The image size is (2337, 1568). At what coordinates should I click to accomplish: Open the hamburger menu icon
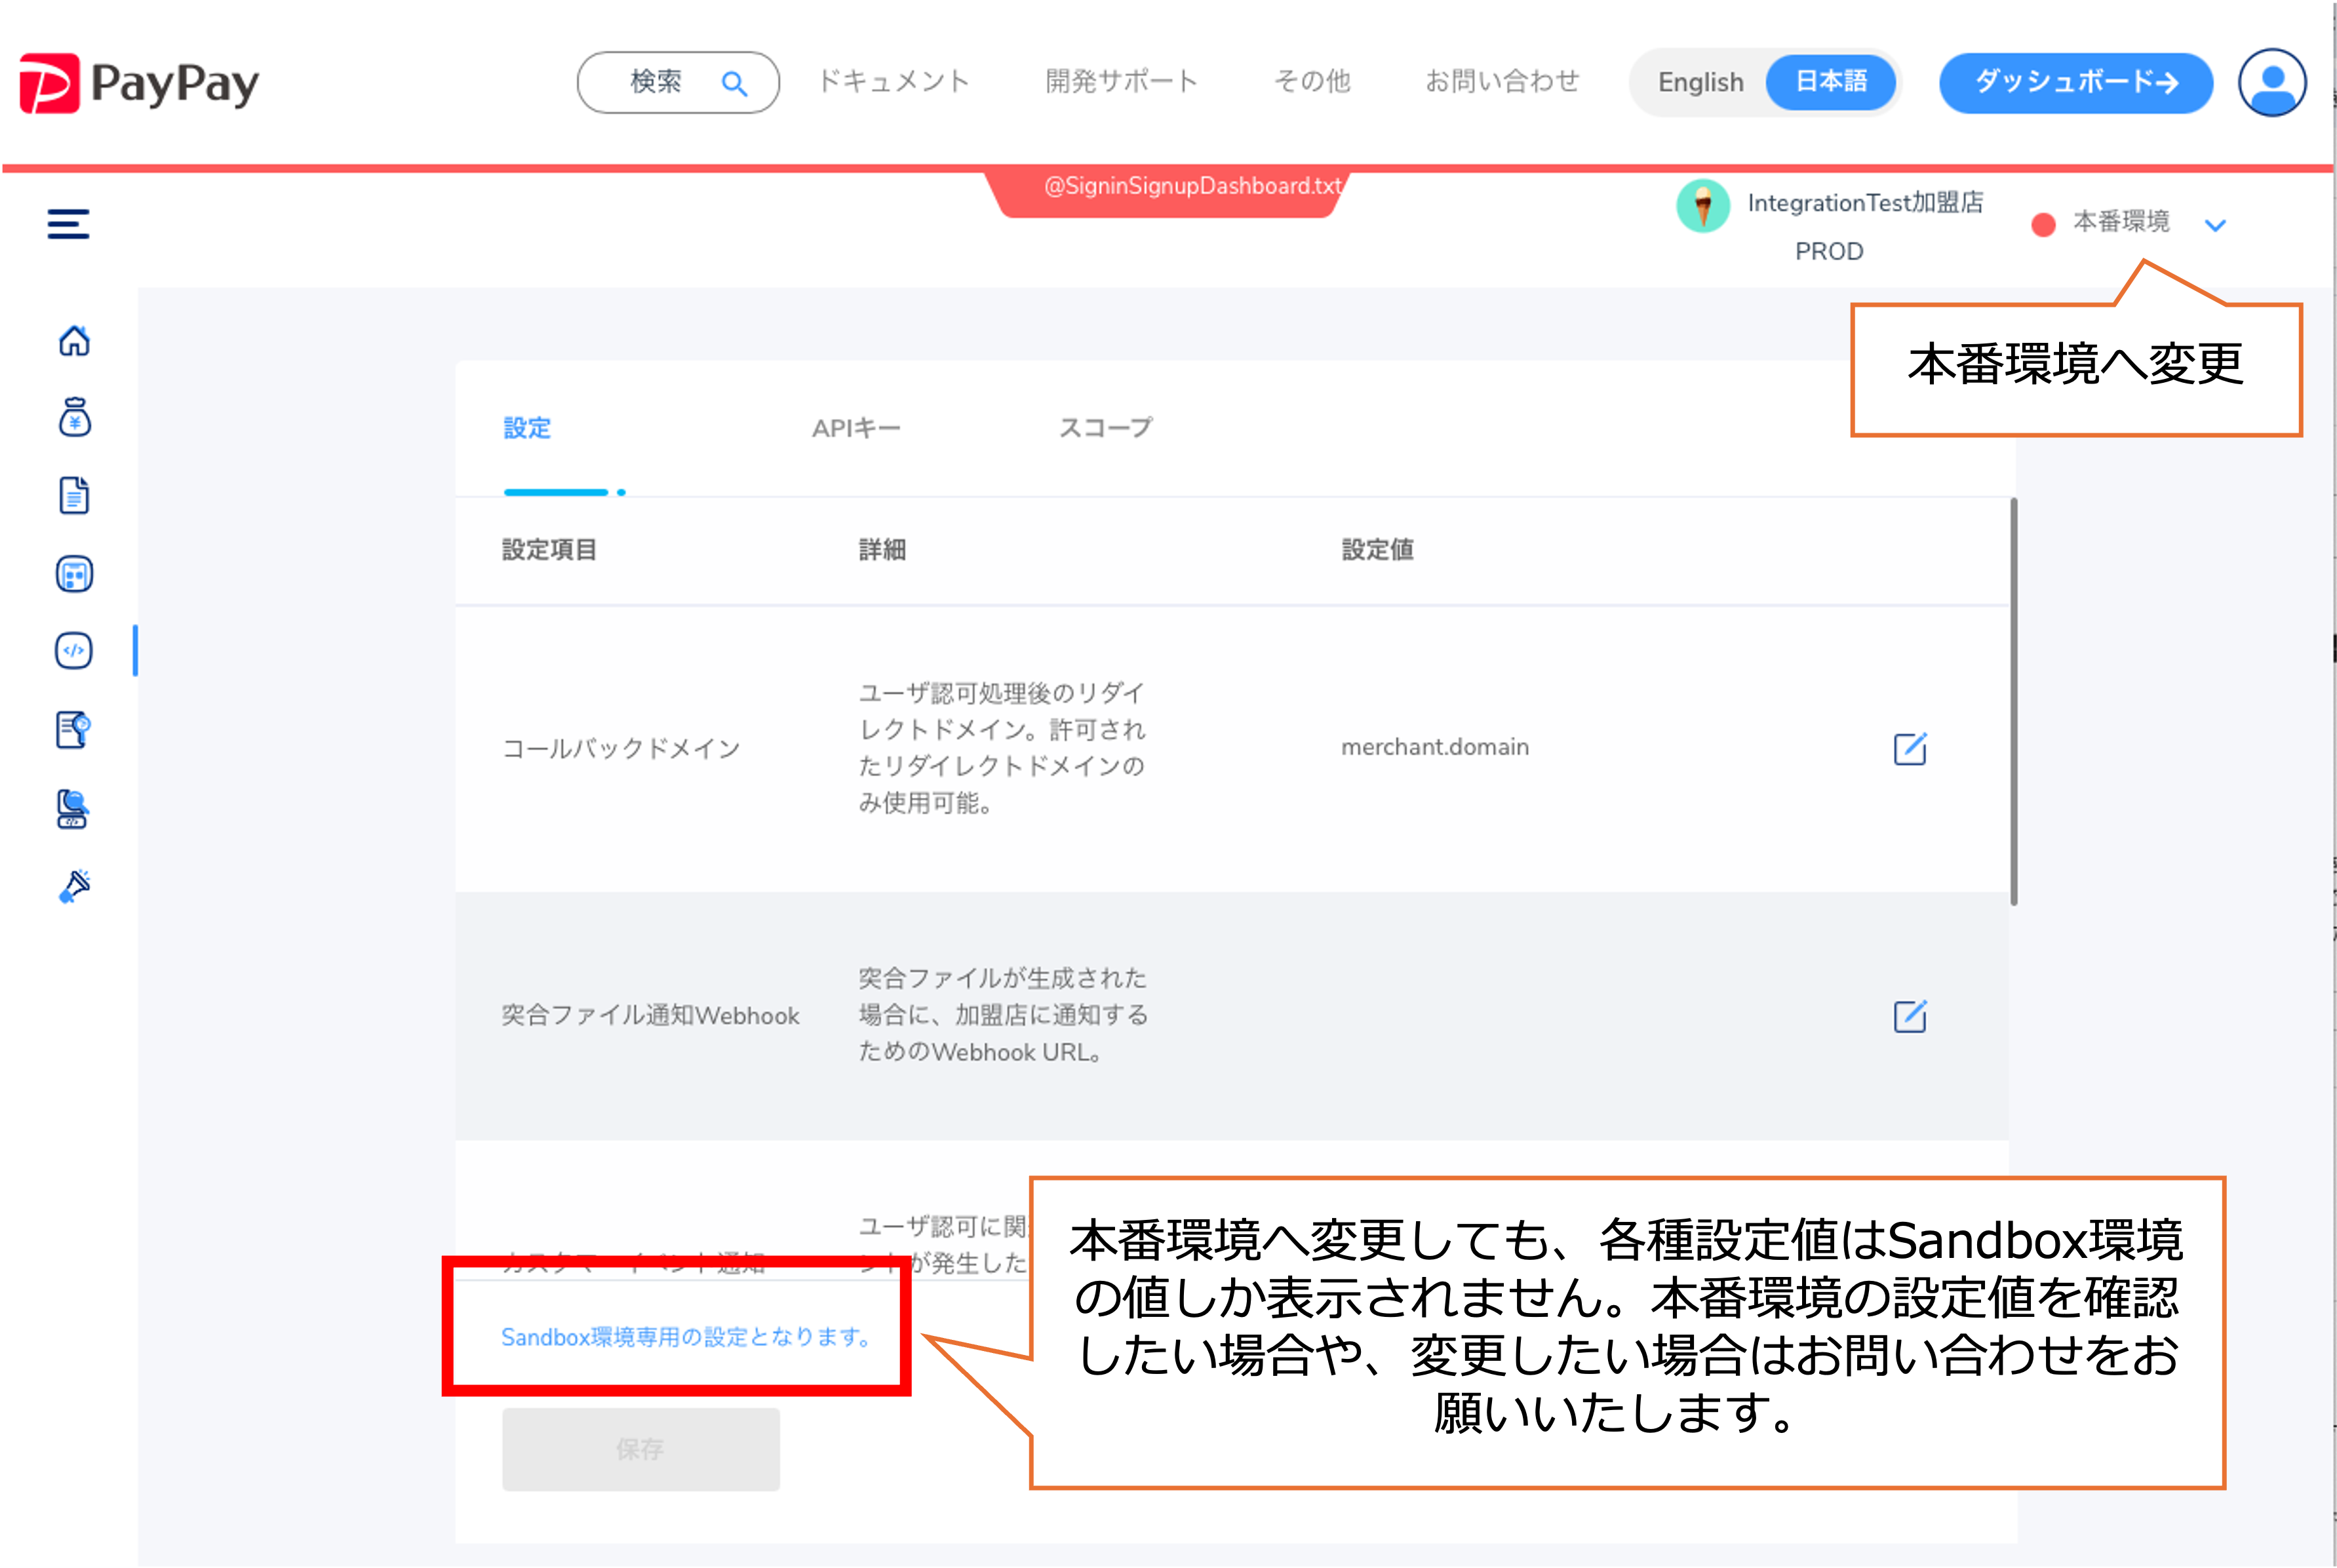pos(68,224)
